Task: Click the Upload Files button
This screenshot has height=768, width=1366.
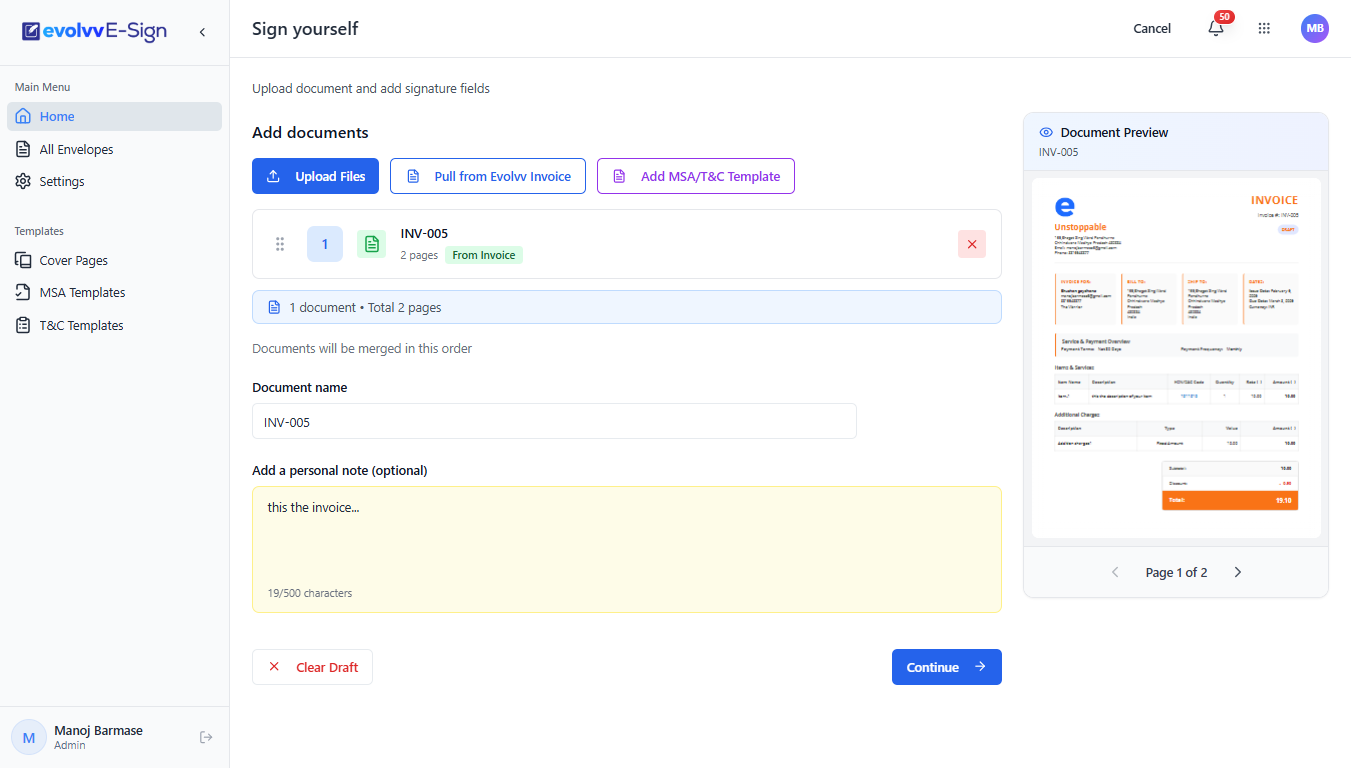Action: [315, 176]
